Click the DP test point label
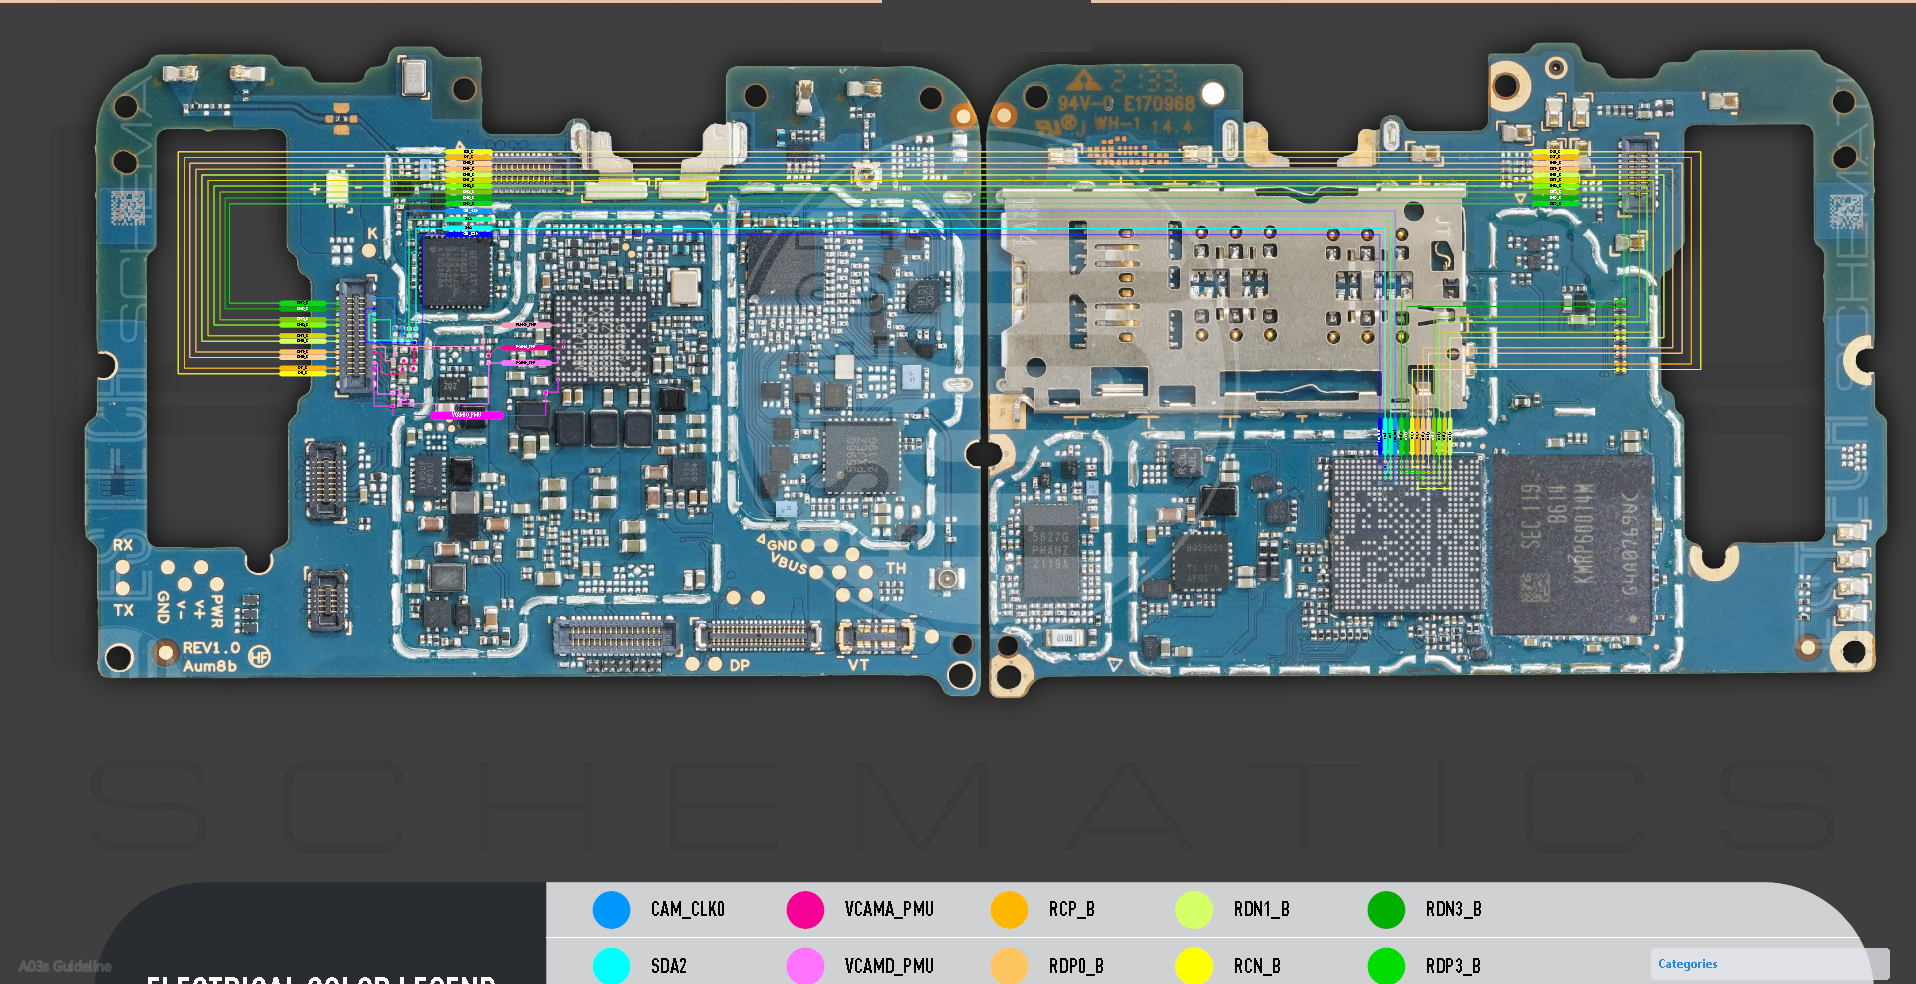The height and width of the screenshot is (984, 1916). [739, 665]
